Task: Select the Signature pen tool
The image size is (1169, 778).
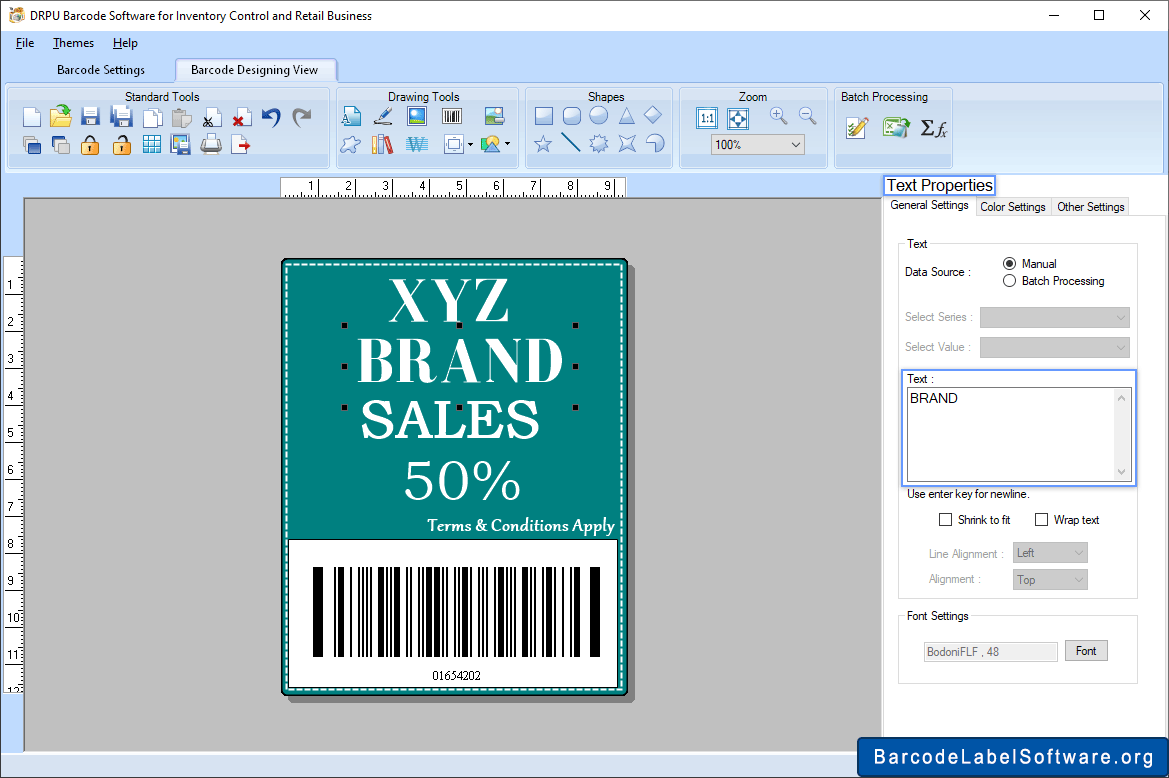Action: pyautogui.click(x=383, y=116)
